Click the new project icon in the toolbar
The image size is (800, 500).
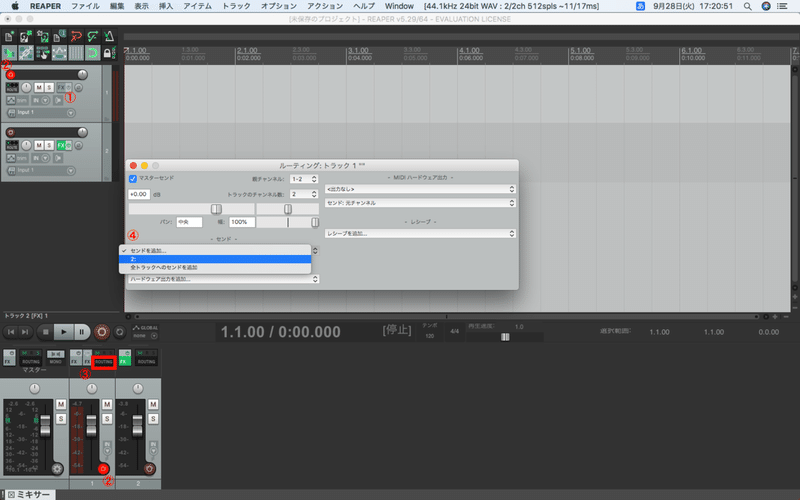click(x=9, y=36)
